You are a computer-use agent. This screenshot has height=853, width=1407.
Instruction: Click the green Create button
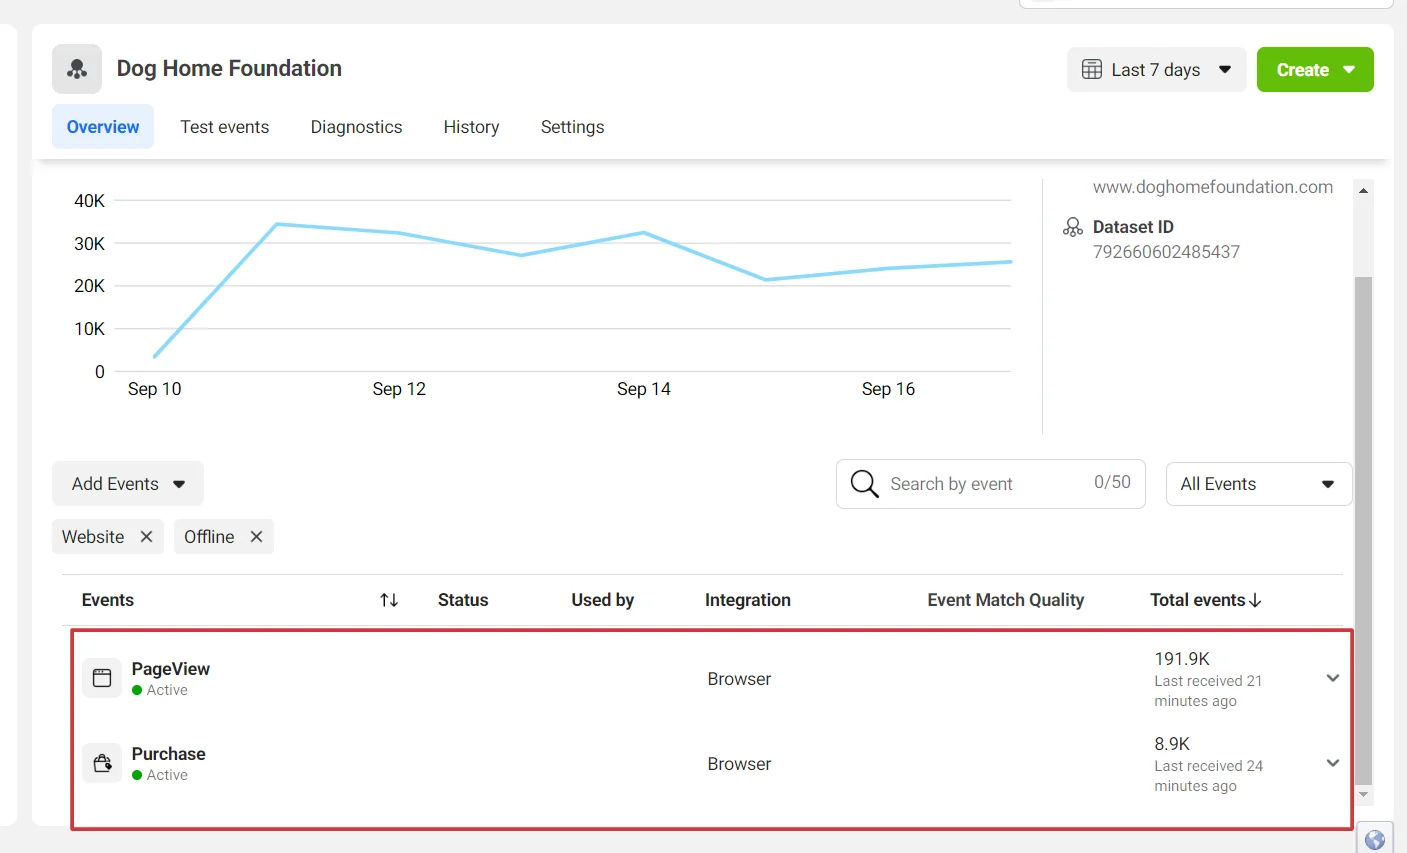pos(1314,70)
